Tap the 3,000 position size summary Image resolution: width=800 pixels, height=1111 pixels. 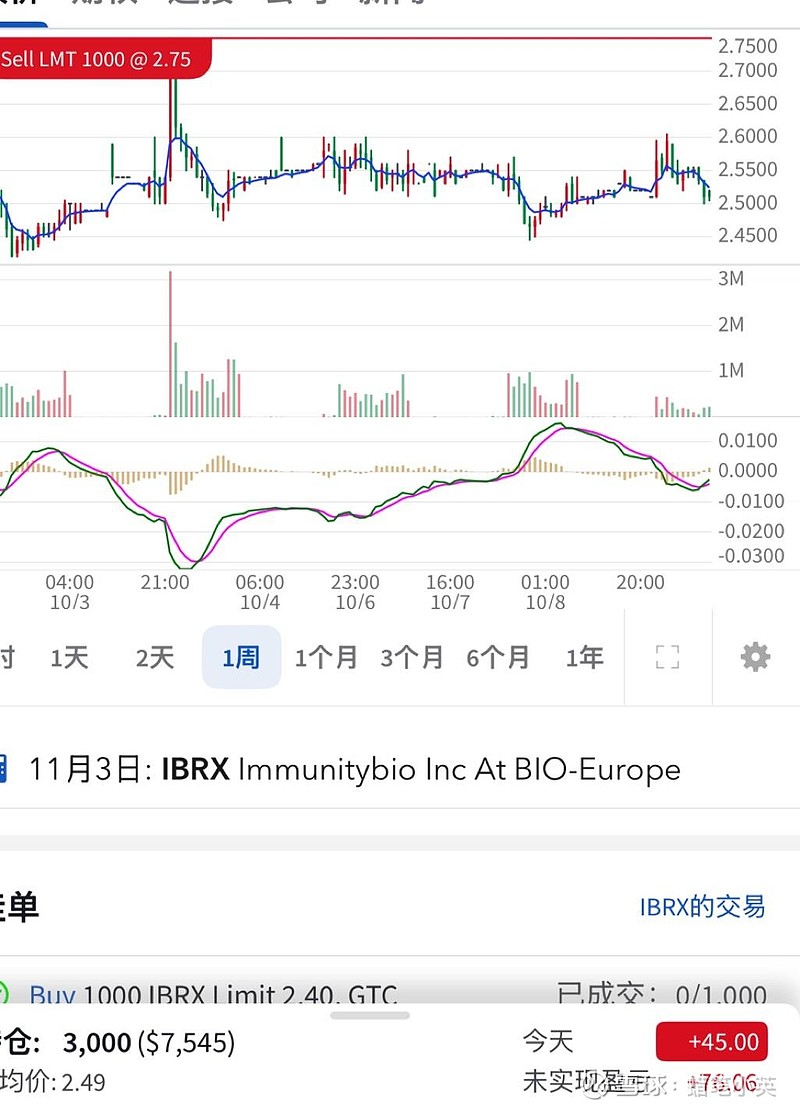[98, 1043]
